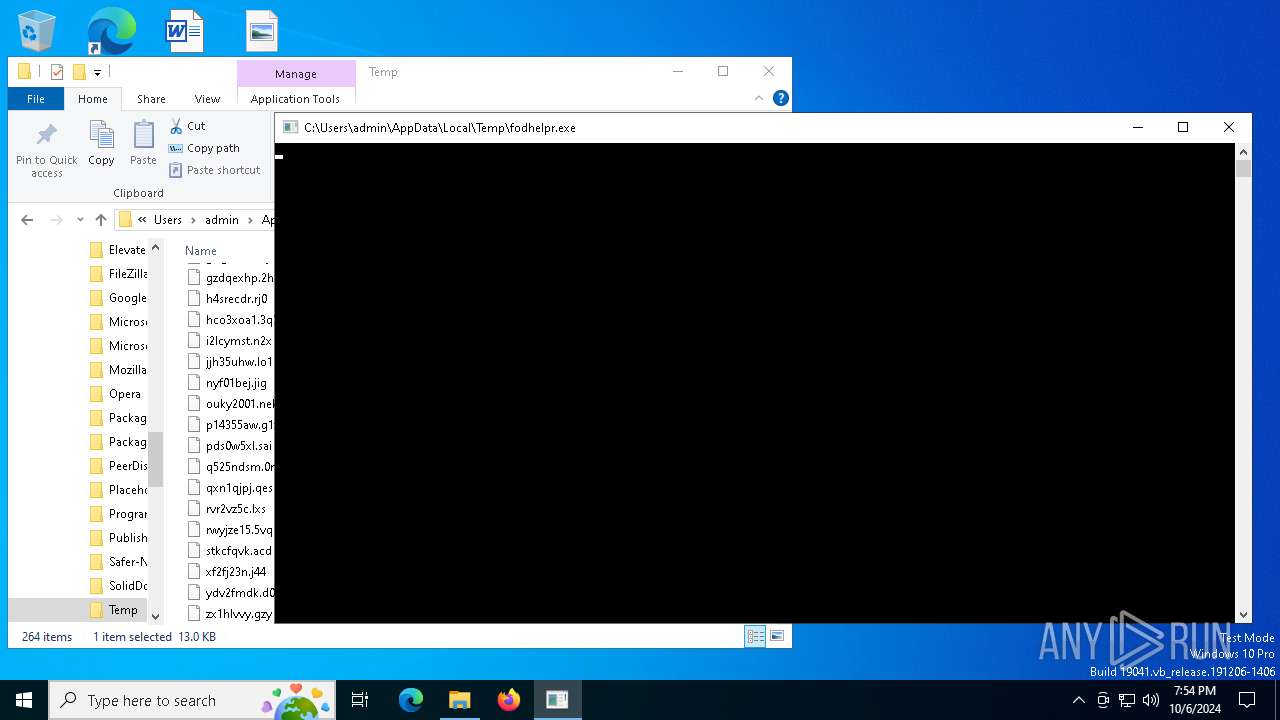Viewport: 1280px width, 720px height.
Task: Open the Windows Start button
Action: [x=24, y=700]
